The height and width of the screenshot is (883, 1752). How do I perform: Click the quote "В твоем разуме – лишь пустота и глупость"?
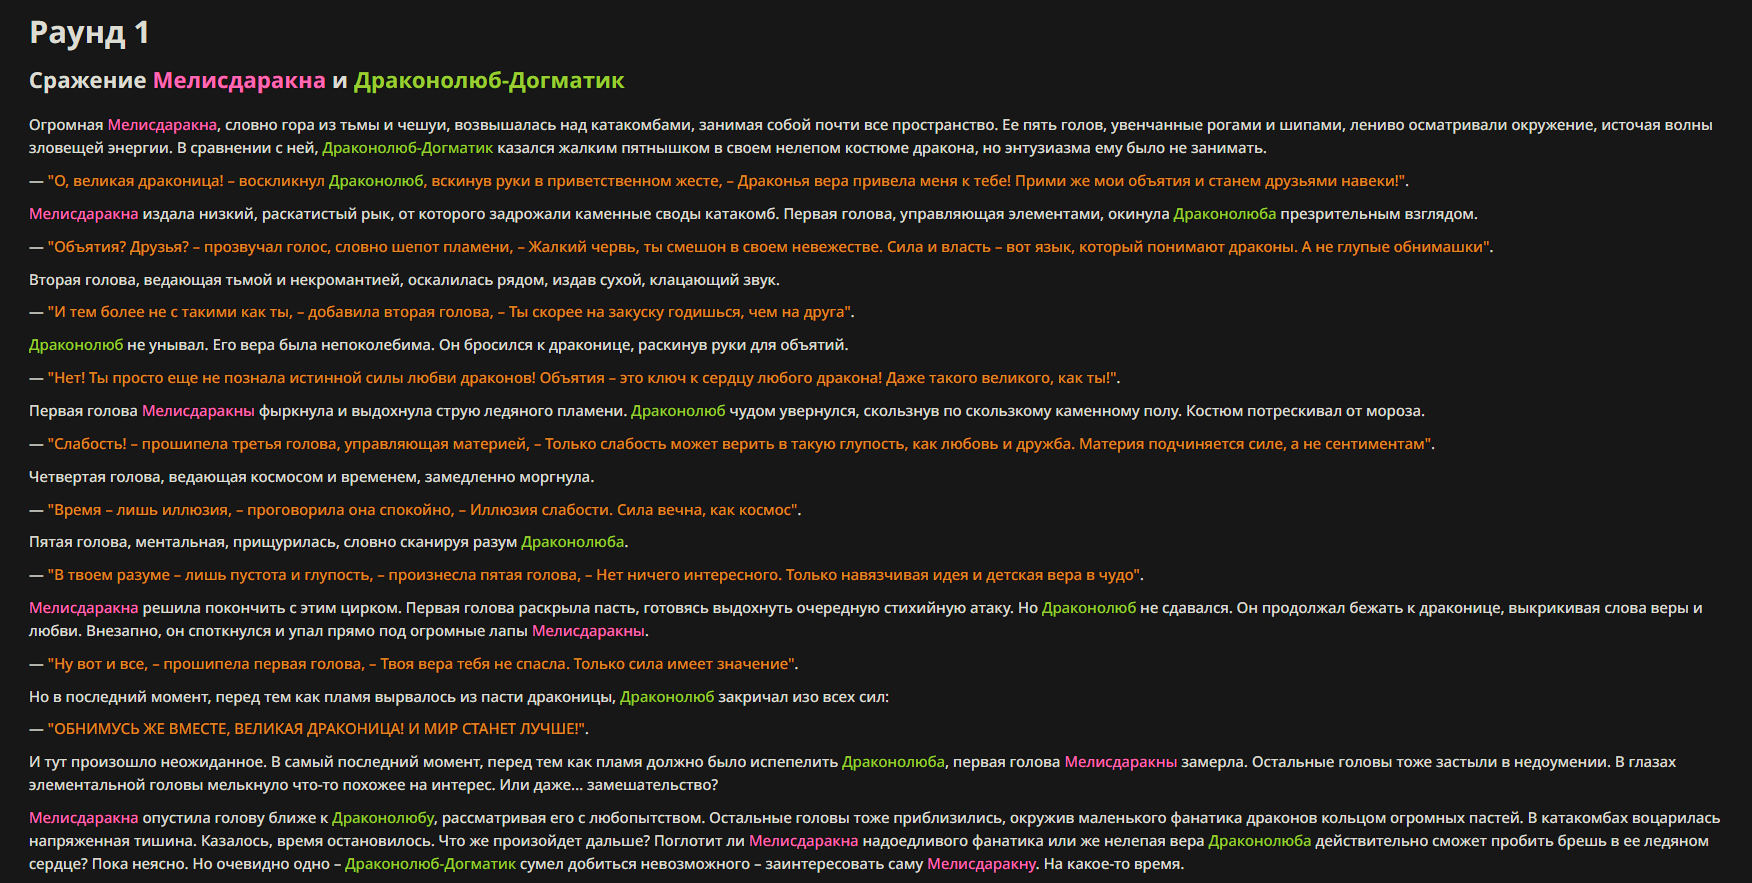pos(210,575)
